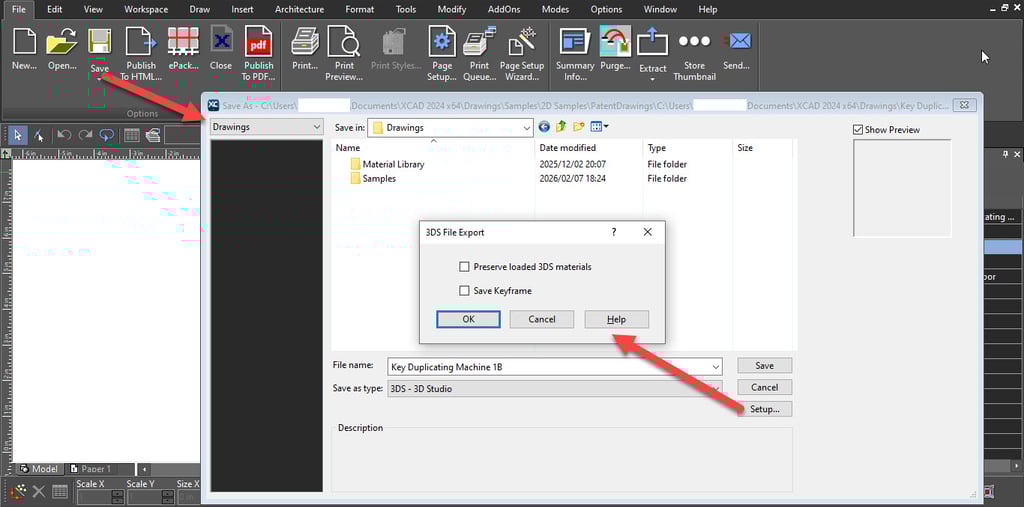Image resolution: width=1024 pixels, height=507 pixels.
Task: Click the Undo arrow in toolbar
Action: click(64, 135)
